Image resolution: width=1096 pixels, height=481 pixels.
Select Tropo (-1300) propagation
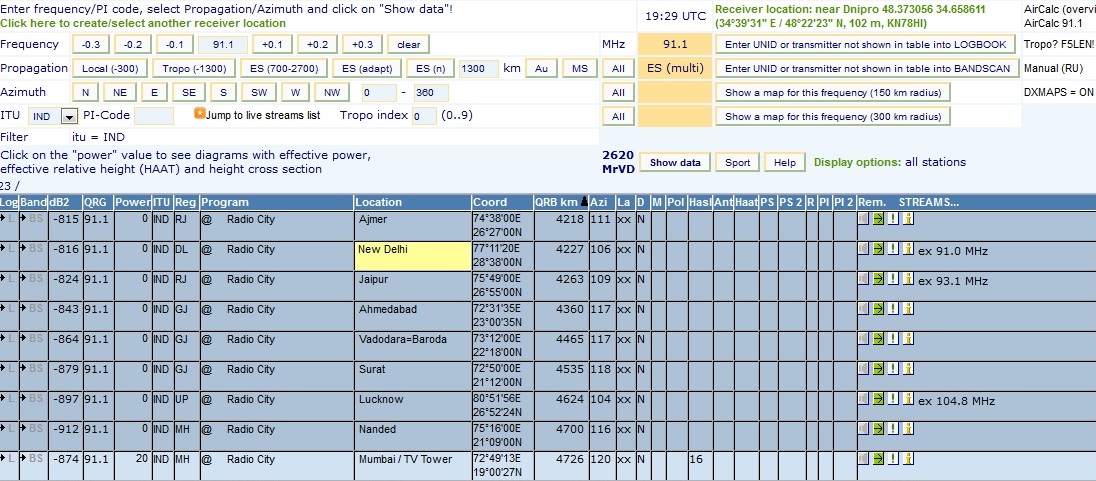(x=194, y=69)
